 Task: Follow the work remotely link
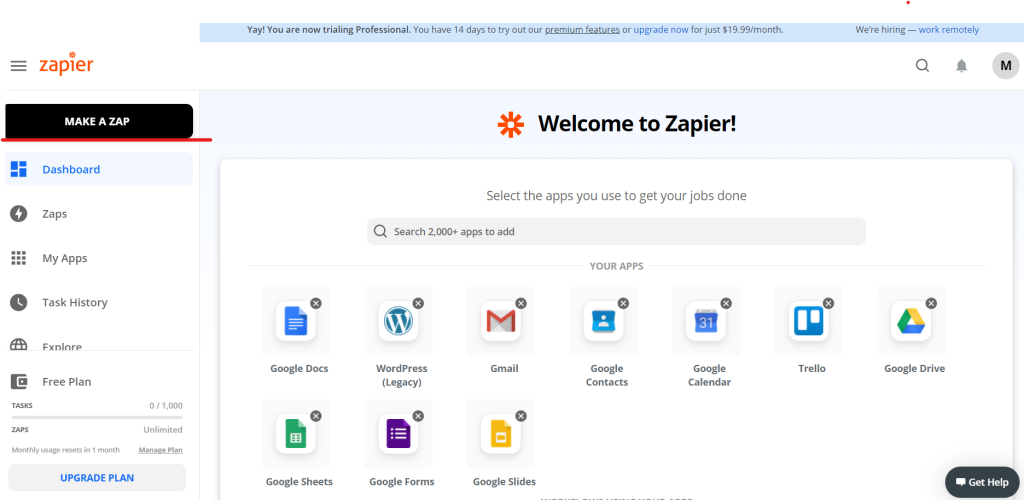click(x=949, y=29)
